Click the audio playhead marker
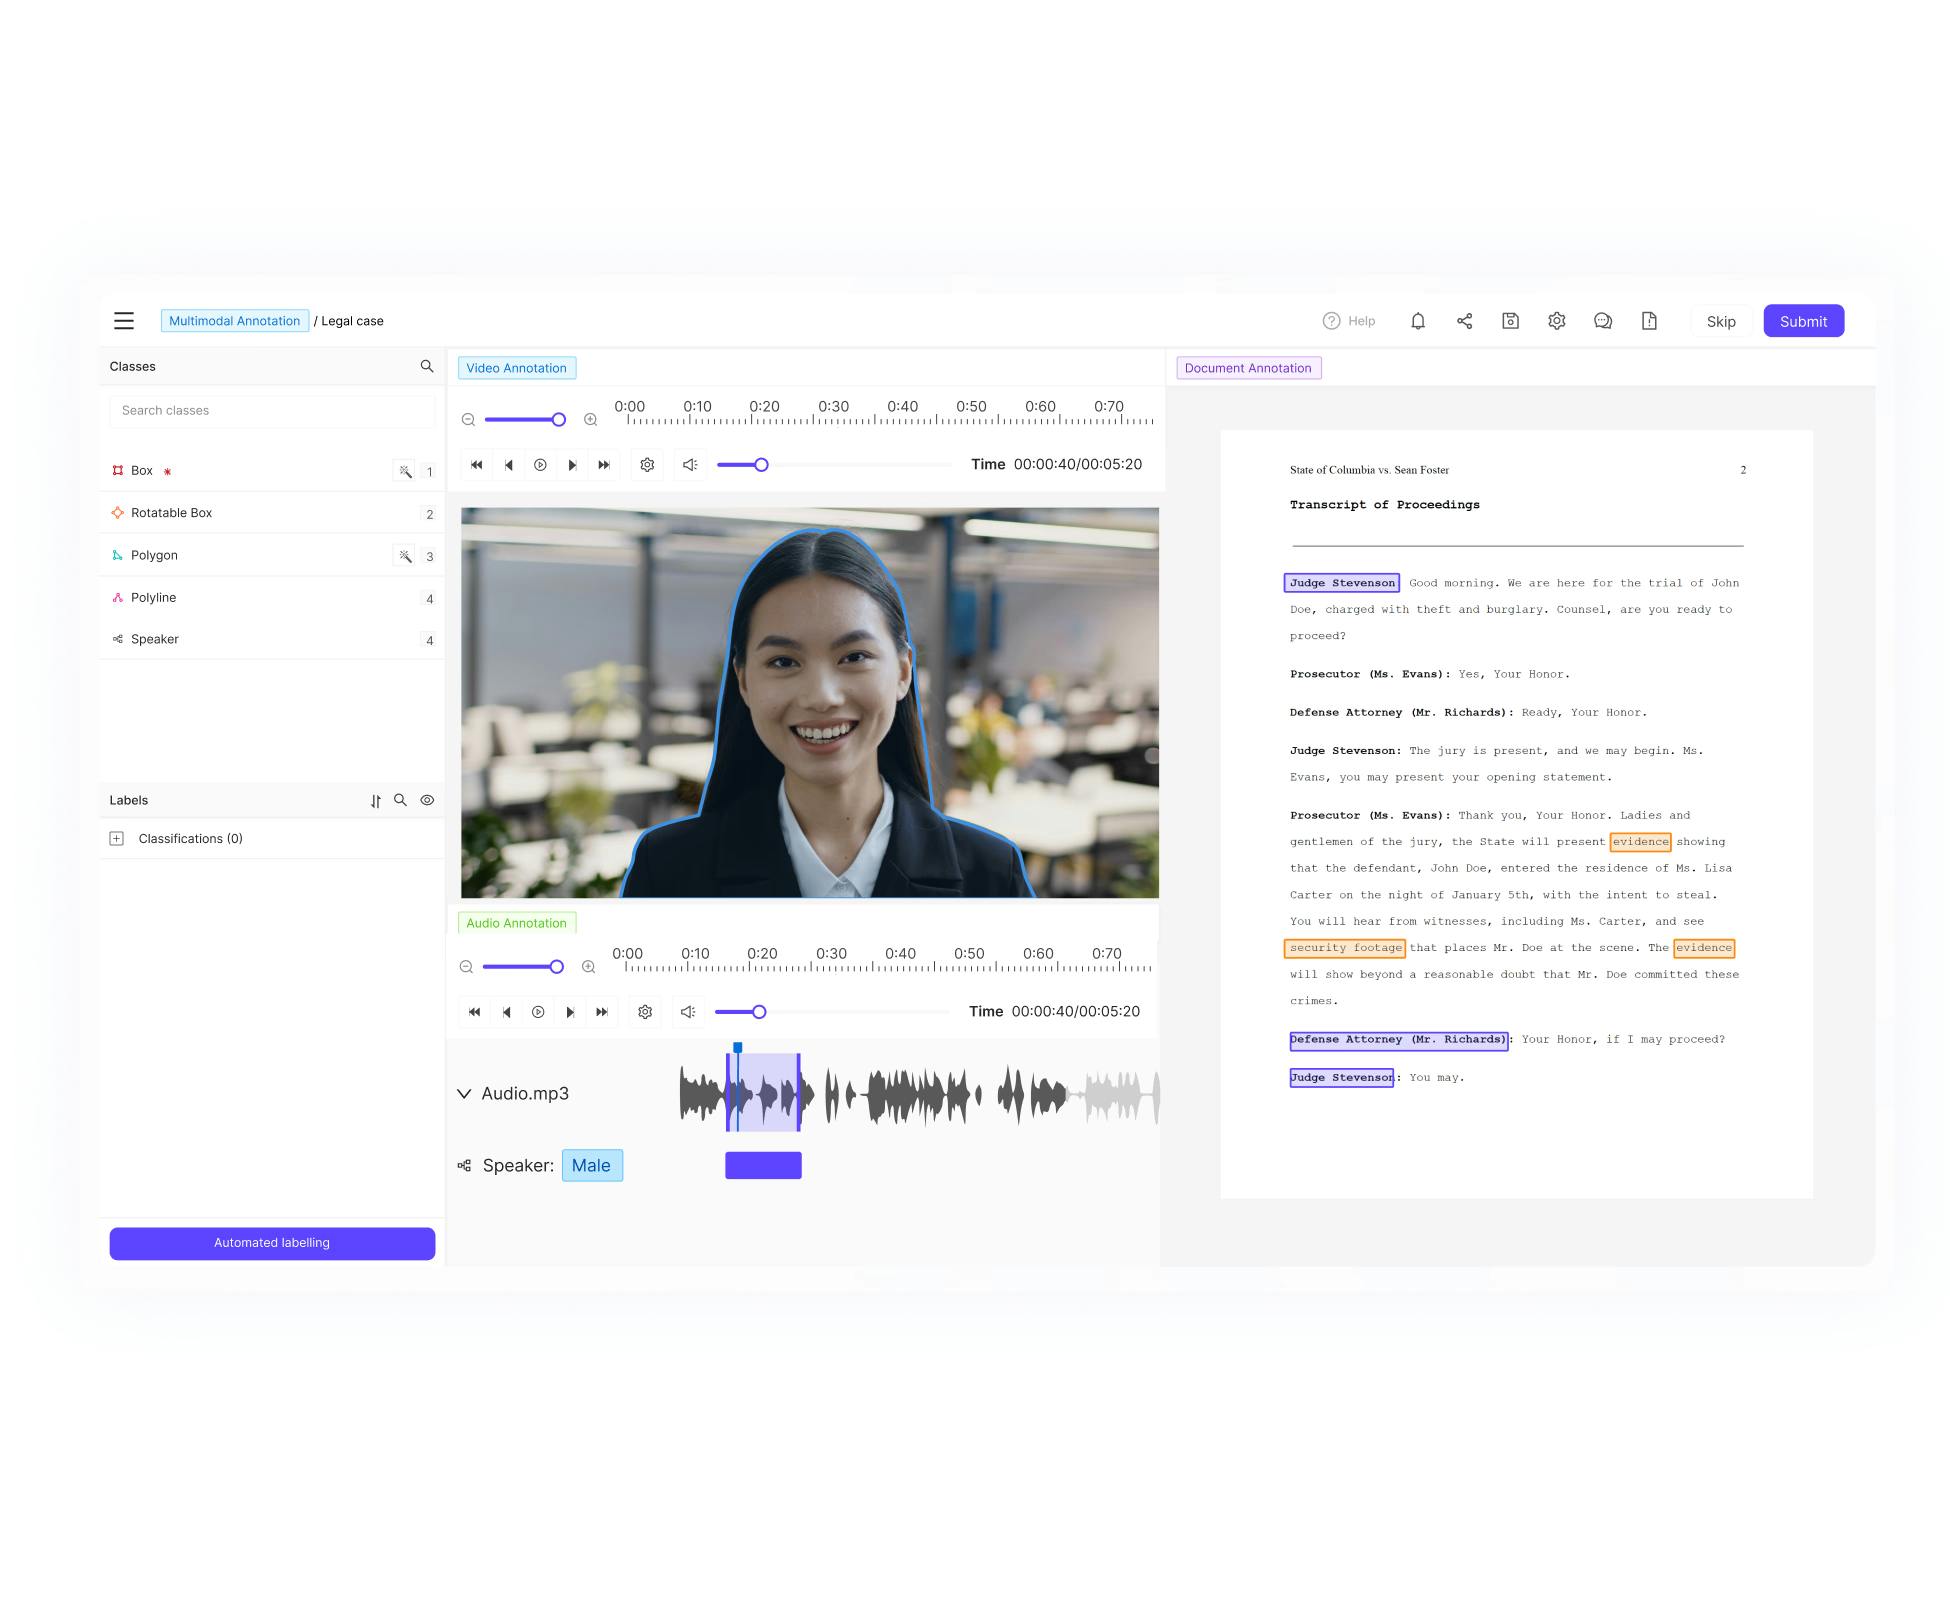This screenshot has width=1950, height=1609. pyautogui.click(x=738, y=1048)
